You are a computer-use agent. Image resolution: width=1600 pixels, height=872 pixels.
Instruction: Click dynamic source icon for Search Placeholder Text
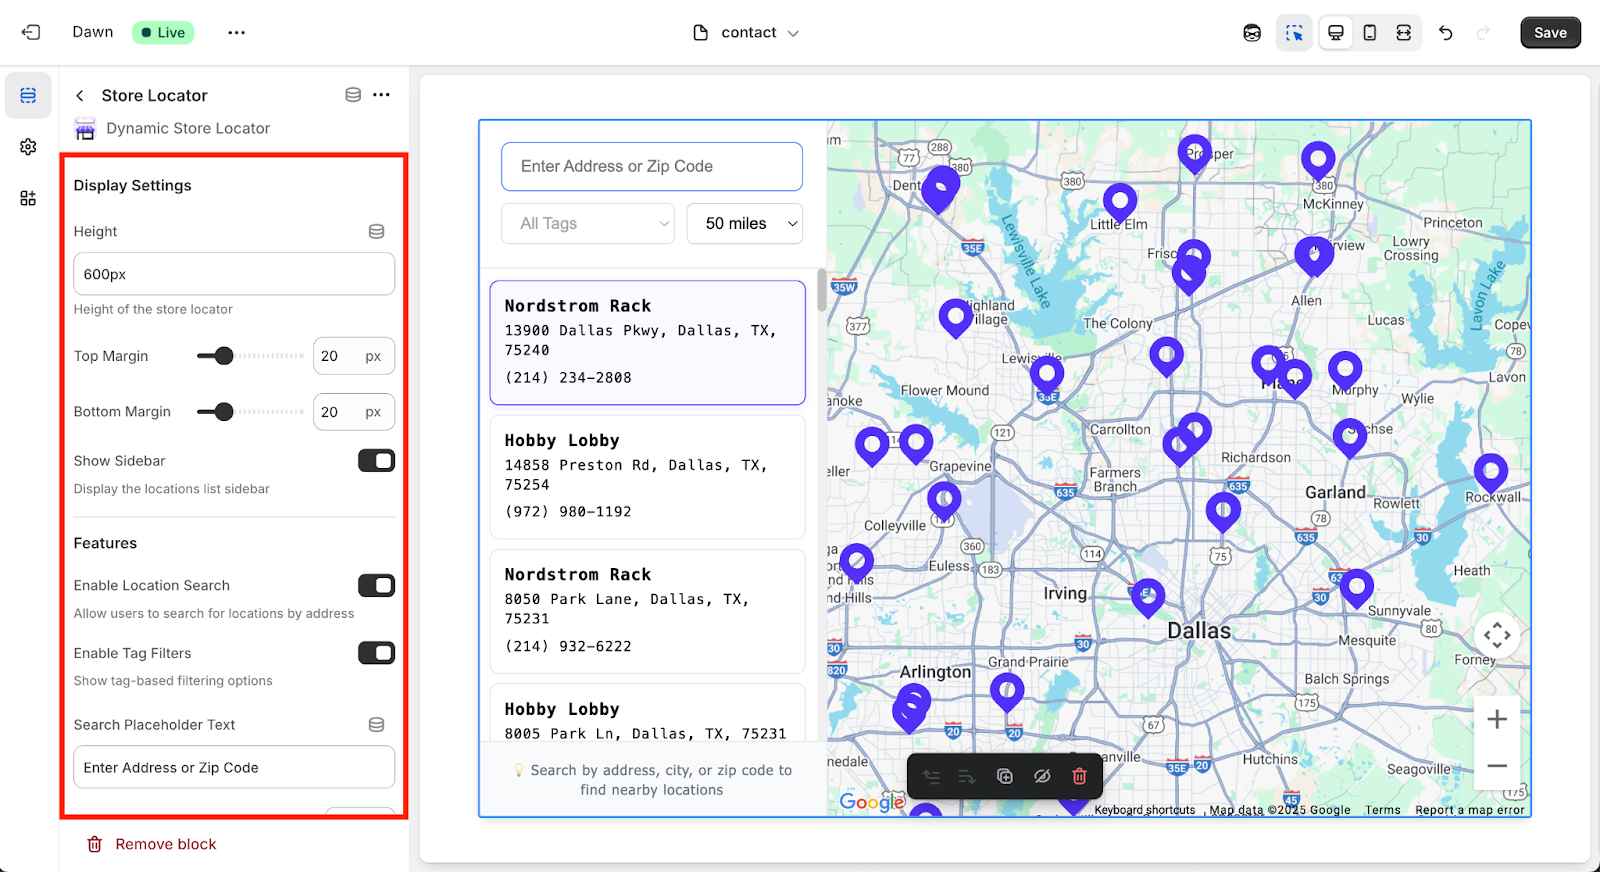click(x=376, y=724)
